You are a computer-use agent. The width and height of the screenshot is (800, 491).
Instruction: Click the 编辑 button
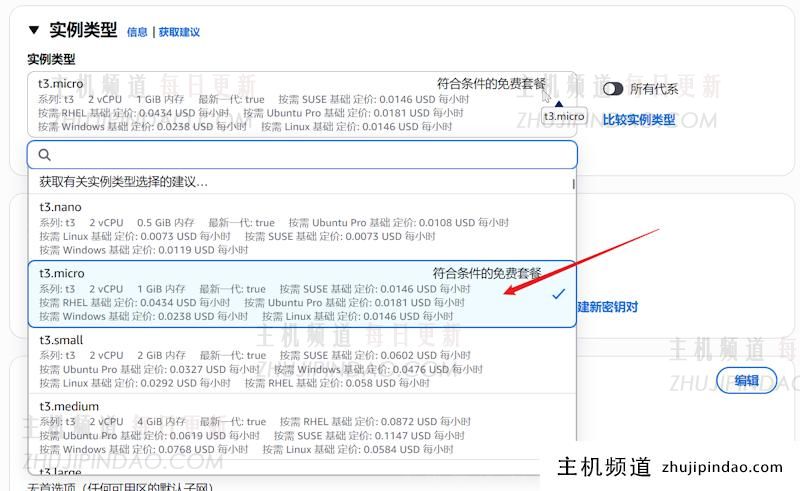(746, 380)
